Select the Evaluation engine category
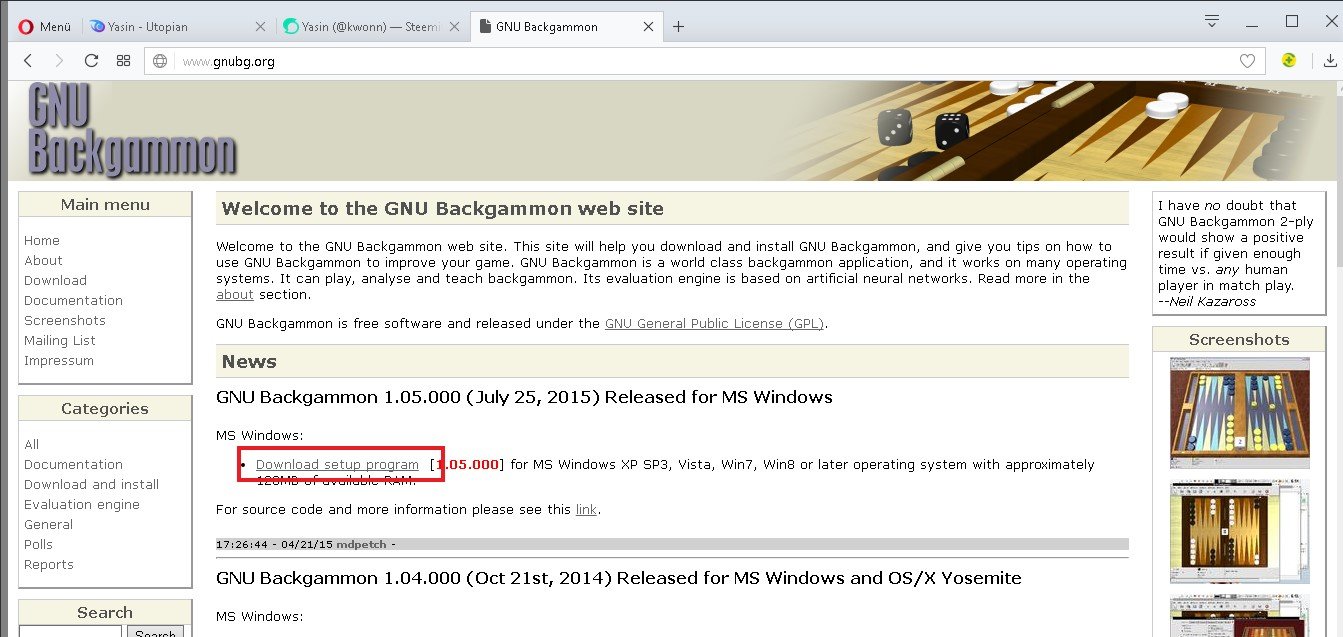Screen dimensions: 1343x637 click(82, 504)
